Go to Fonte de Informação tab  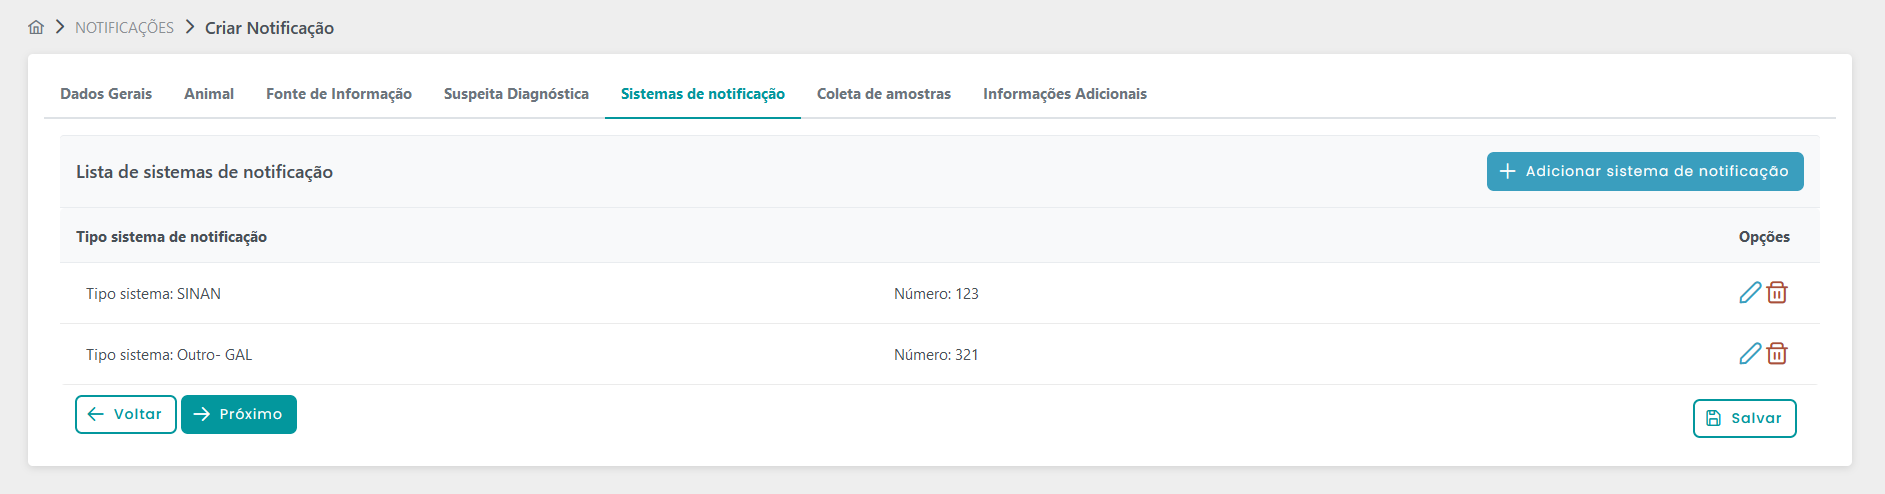pos(339,94)
